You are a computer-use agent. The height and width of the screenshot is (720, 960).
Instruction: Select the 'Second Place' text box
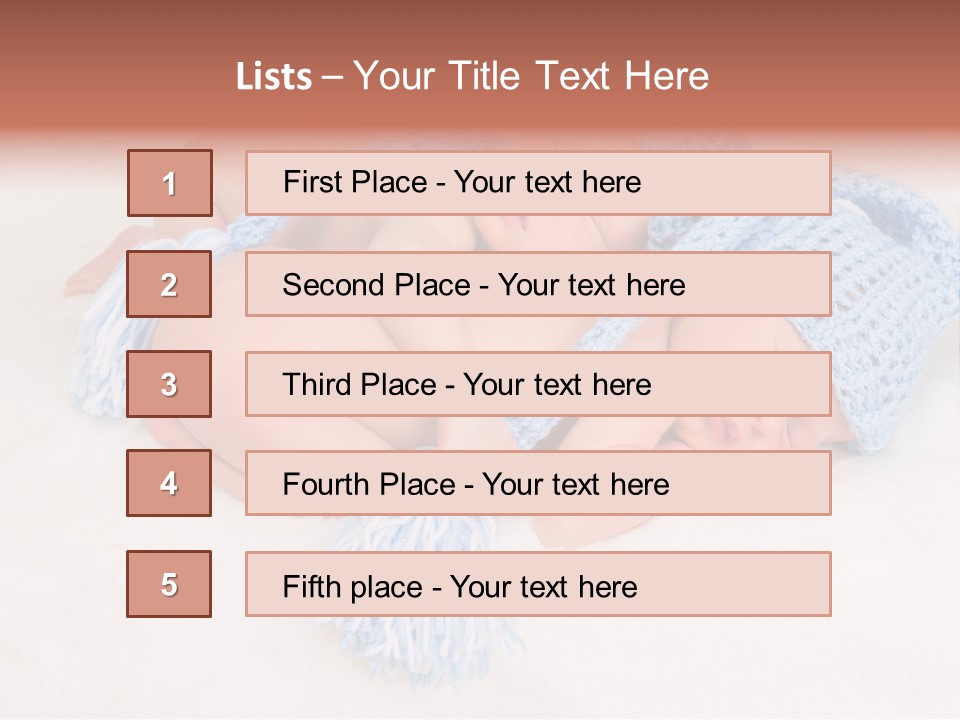[538, 284]
